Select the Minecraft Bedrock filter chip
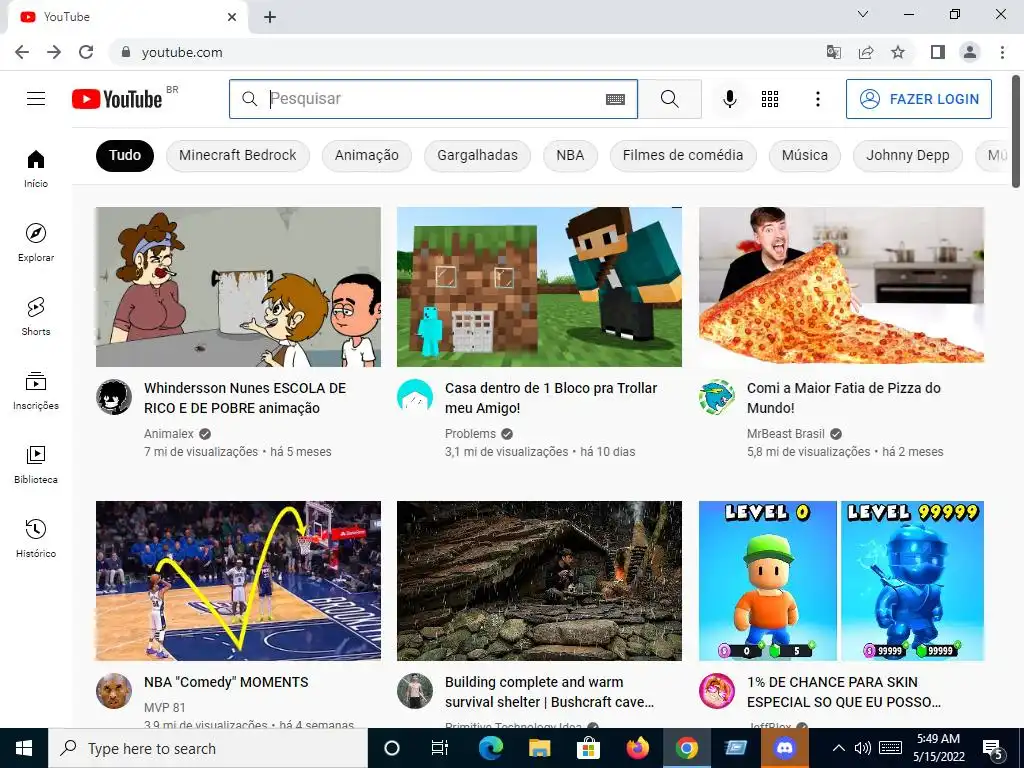The image size is (1024, 768). click(x=238, y=155)
